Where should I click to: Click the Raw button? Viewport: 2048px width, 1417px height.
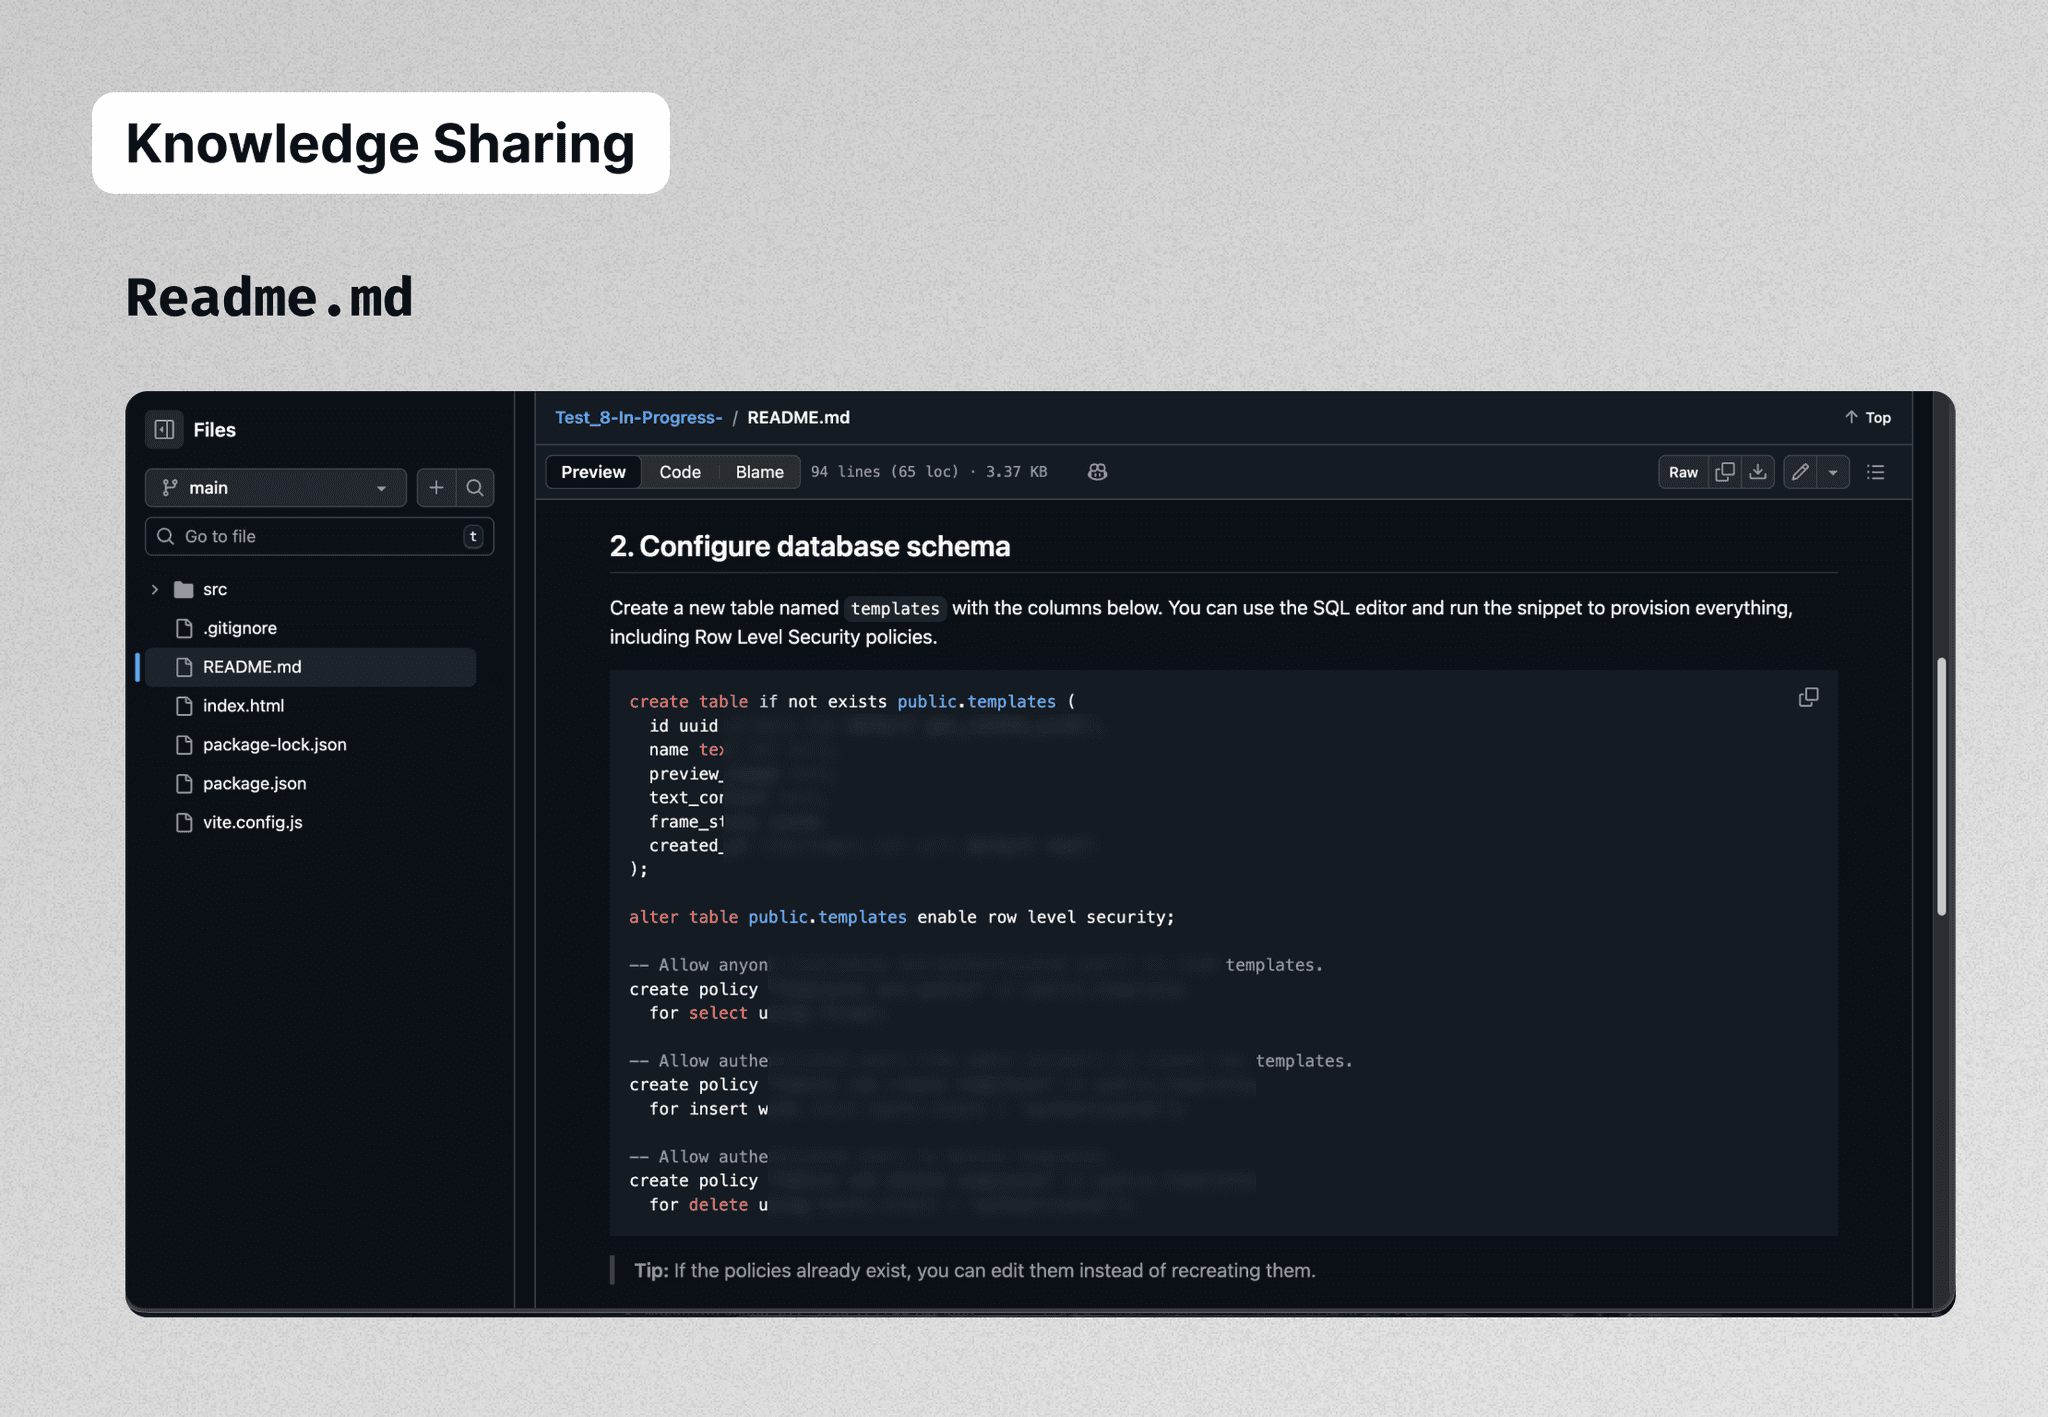point(1683,472)
